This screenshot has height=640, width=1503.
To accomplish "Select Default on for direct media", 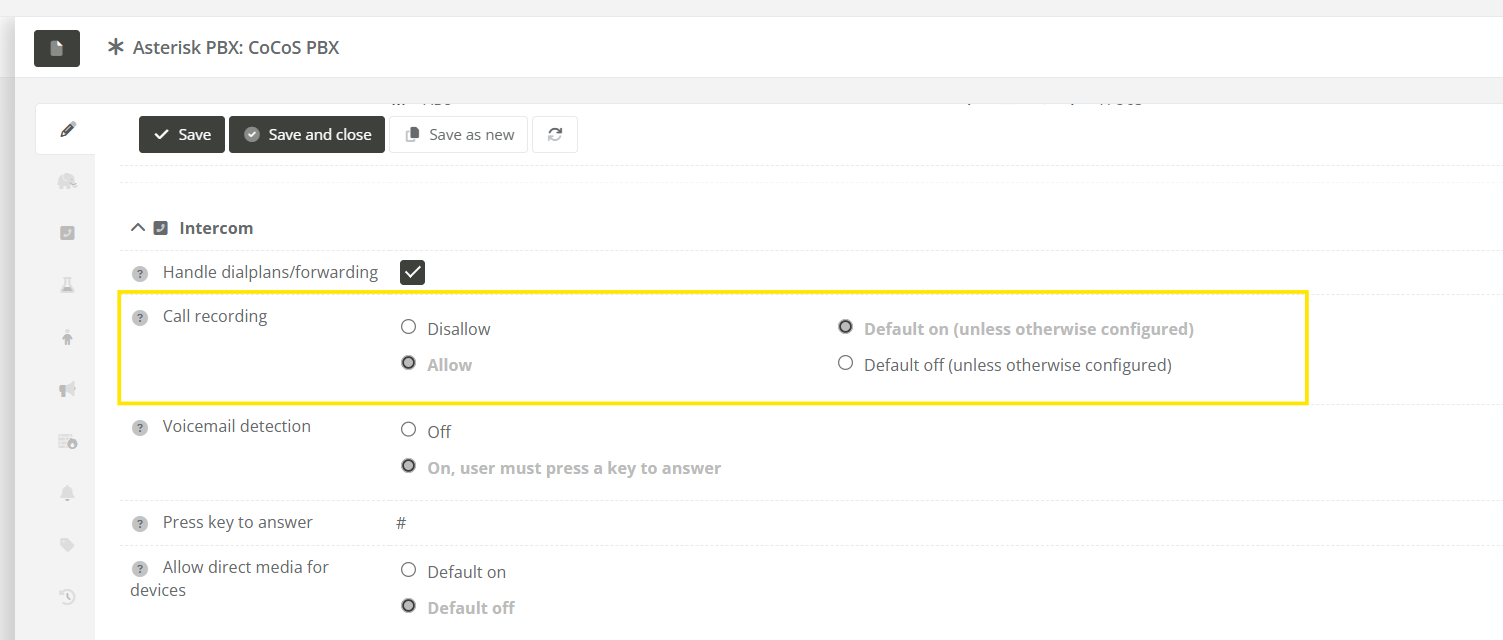I will tap(408, 570).
